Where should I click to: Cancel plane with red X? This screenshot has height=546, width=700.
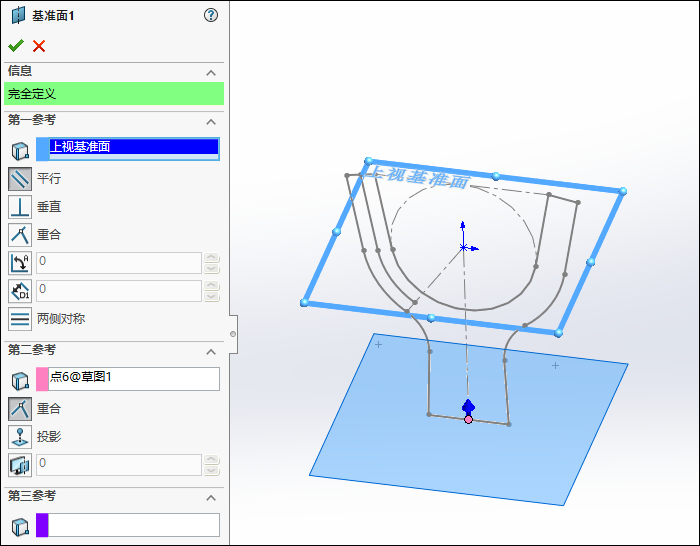[39, 46]
